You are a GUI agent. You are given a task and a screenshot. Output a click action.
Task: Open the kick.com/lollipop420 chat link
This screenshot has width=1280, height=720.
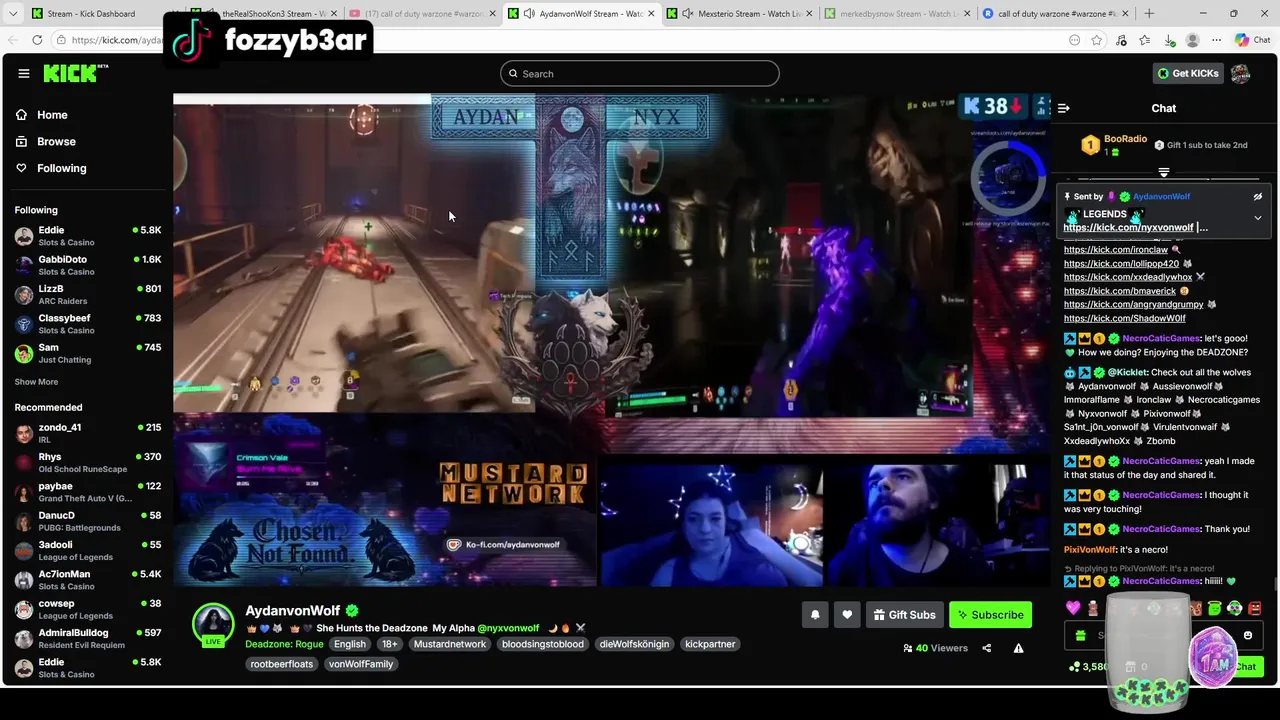pos(1121,264)
